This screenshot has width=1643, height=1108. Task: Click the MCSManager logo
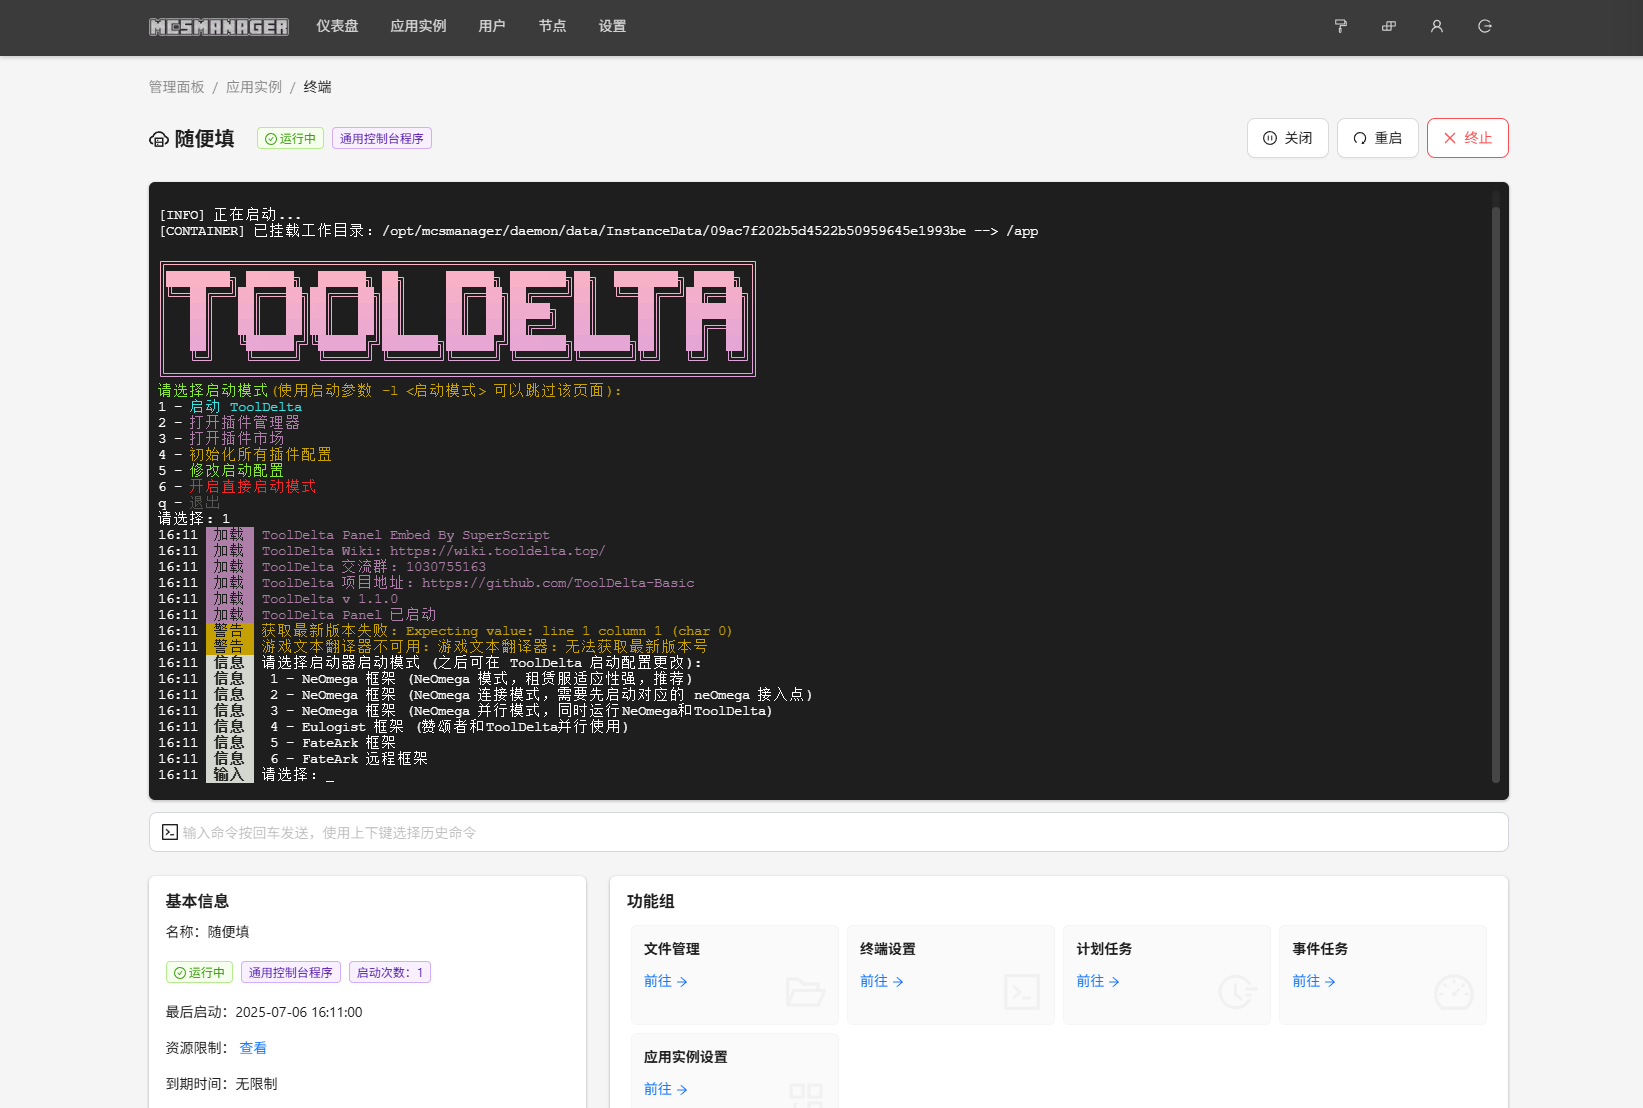click(x=219, y=27)
